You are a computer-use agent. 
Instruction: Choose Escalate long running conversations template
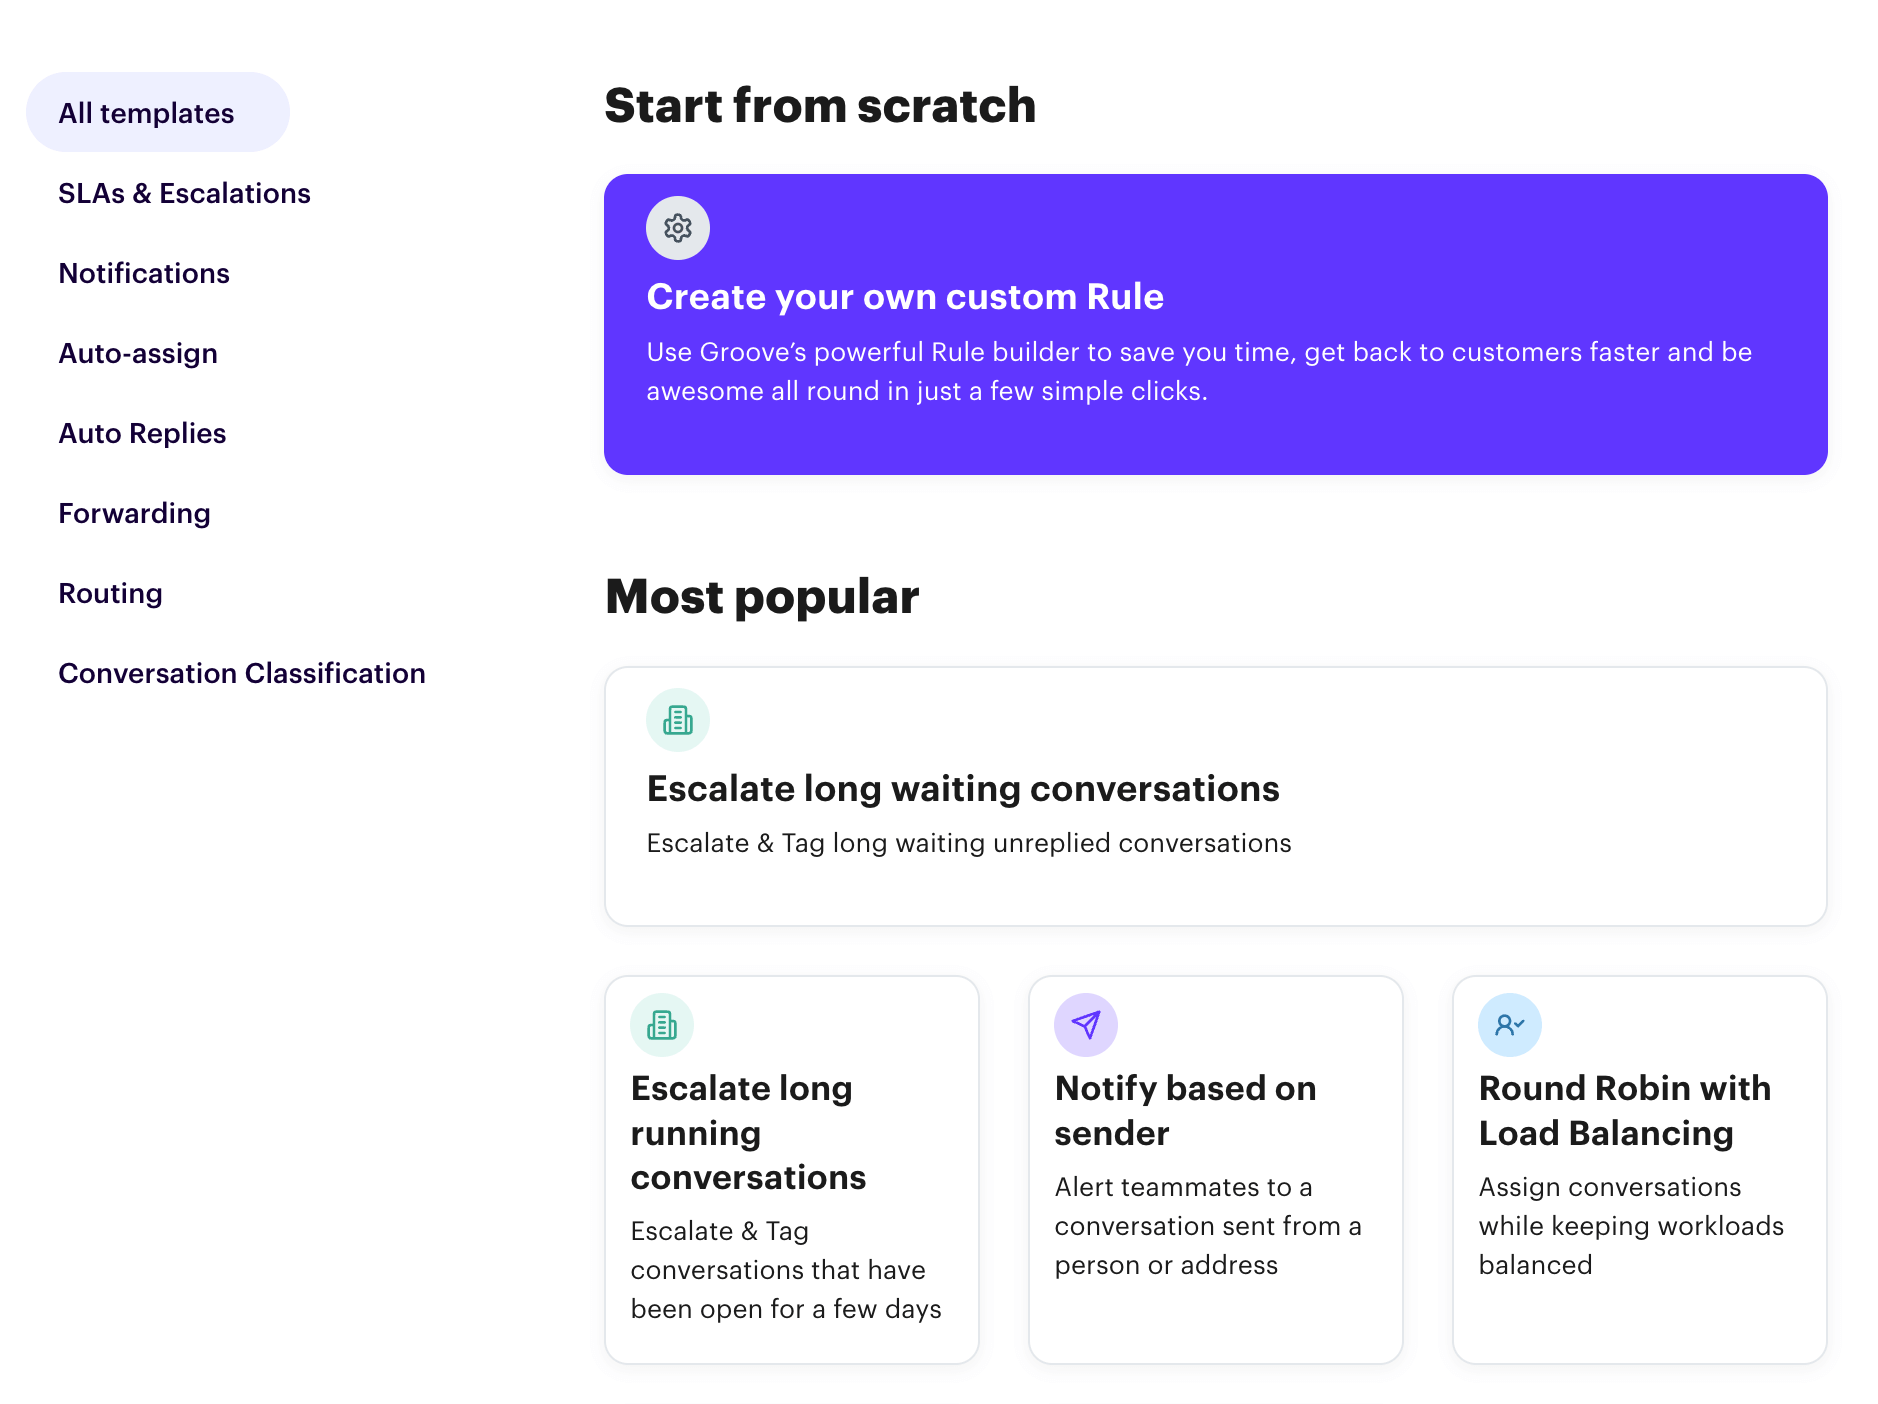[792, 1170]
